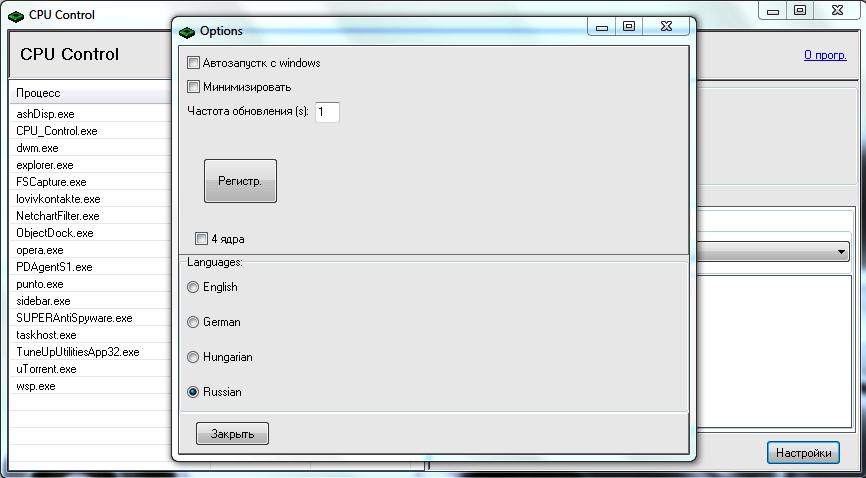Open Настройки in CPU Control window
The height and width of the screenshot is (478, 866).
(804, 453)
